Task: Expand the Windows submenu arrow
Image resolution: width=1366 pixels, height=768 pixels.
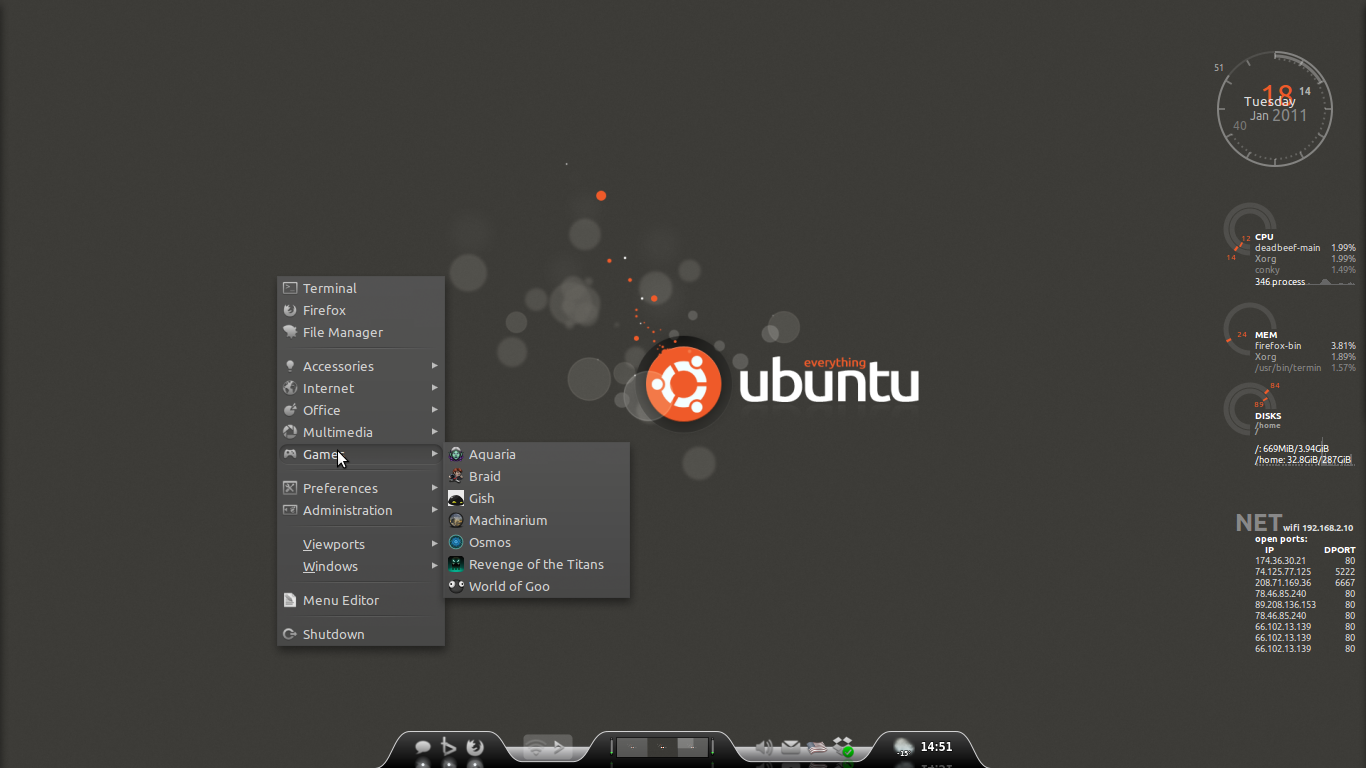Action: tap(435, 566)
